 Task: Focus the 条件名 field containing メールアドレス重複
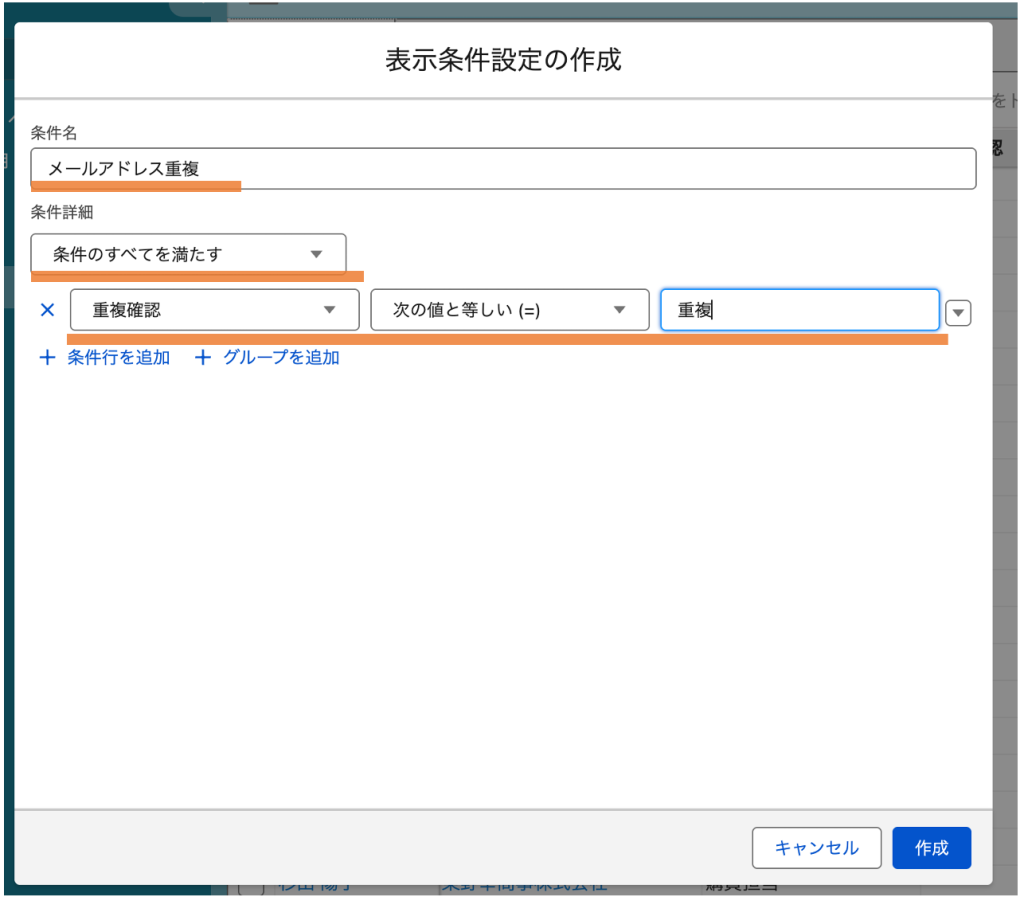pos(502,169)
